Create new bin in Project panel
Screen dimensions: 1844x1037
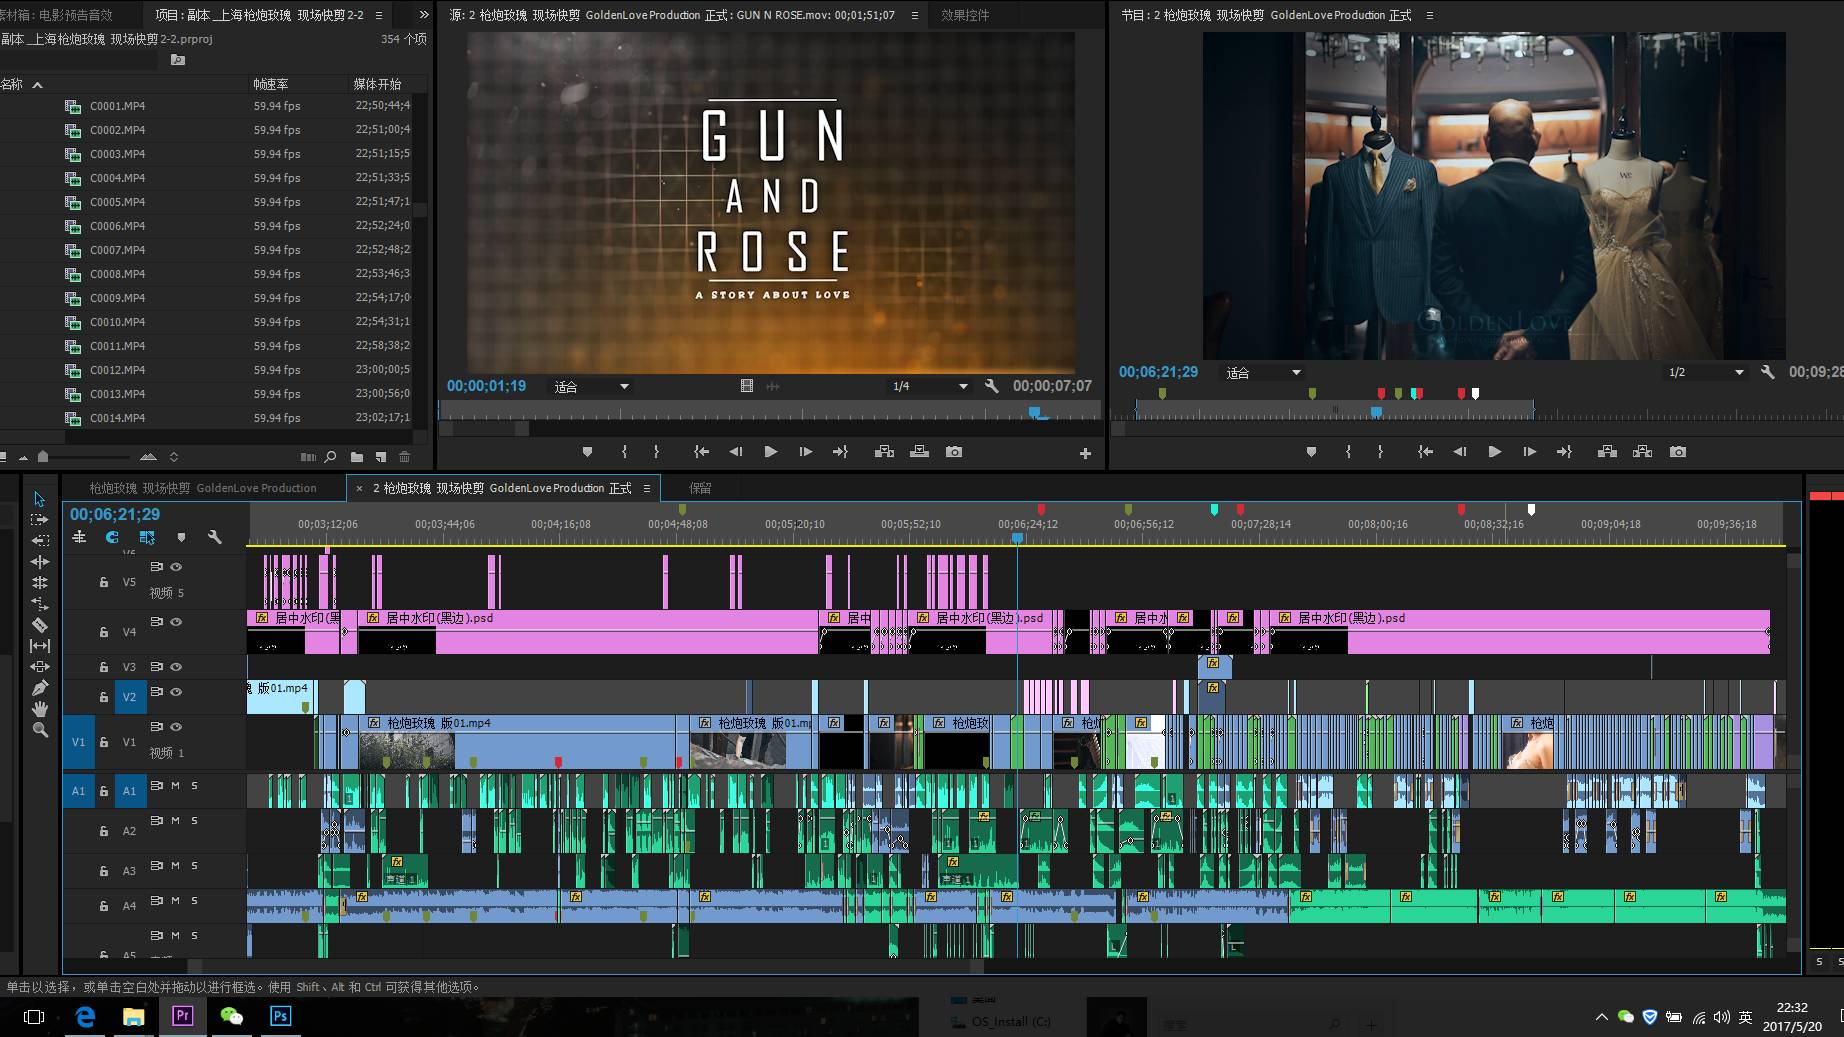point(357,457)
